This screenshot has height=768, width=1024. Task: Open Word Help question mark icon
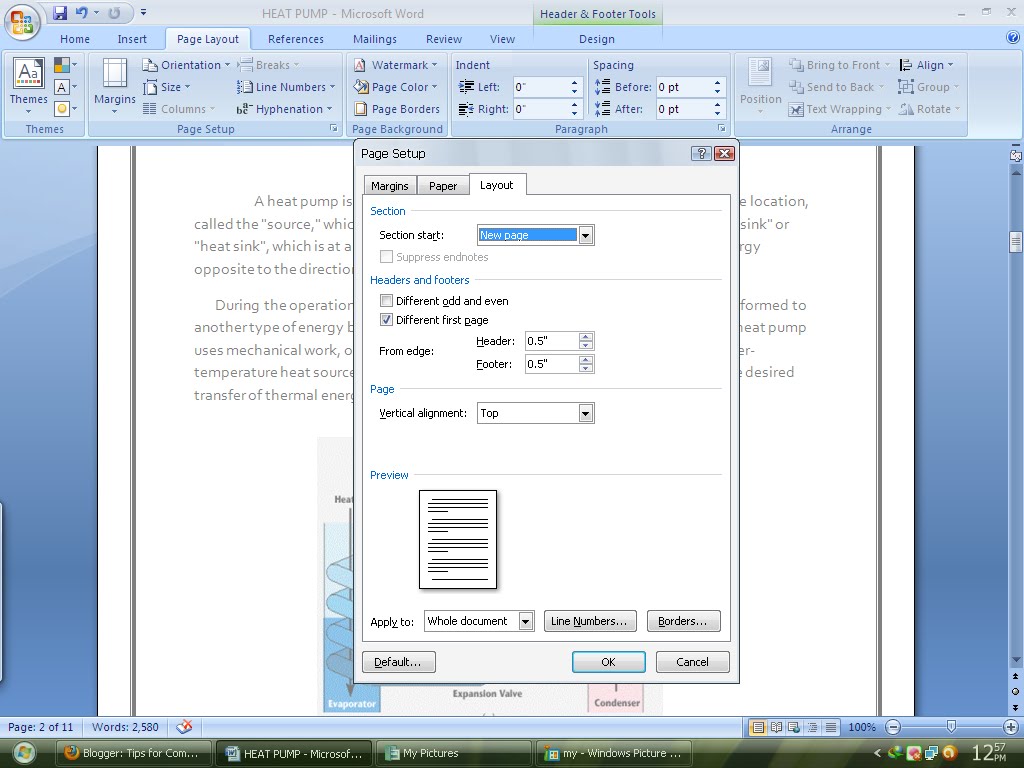[1013, 38]
